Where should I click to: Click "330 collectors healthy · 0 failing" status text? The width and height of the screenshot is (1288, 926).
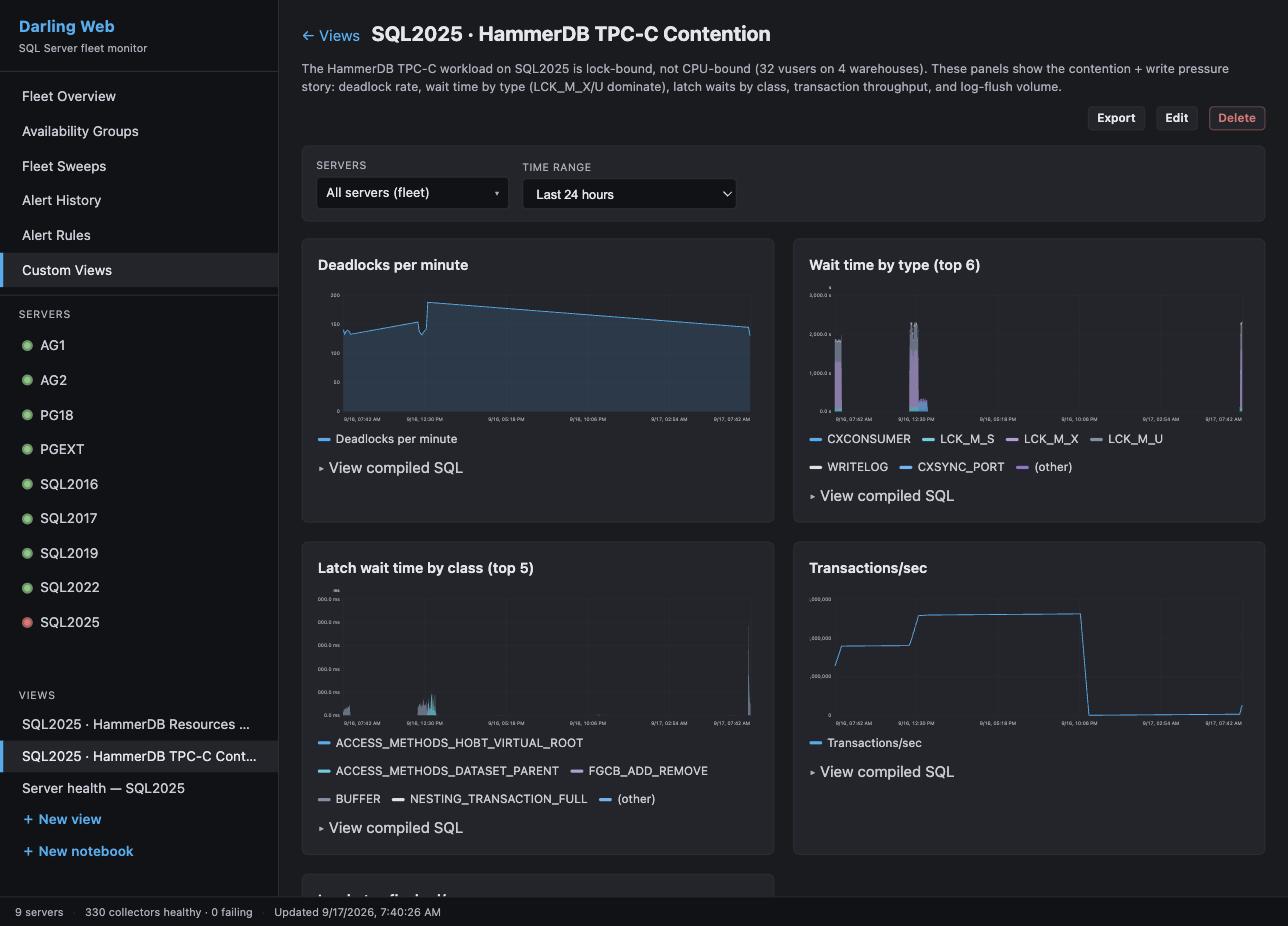pyautogui.click(x=168, y=912)
